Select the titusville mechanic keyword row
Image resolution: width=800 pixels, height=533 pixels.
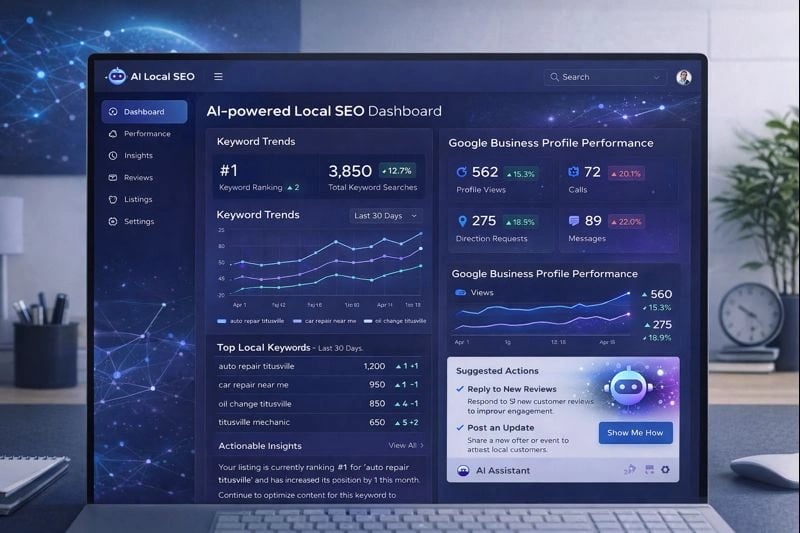pyautogui.click(x=319, y=422)
